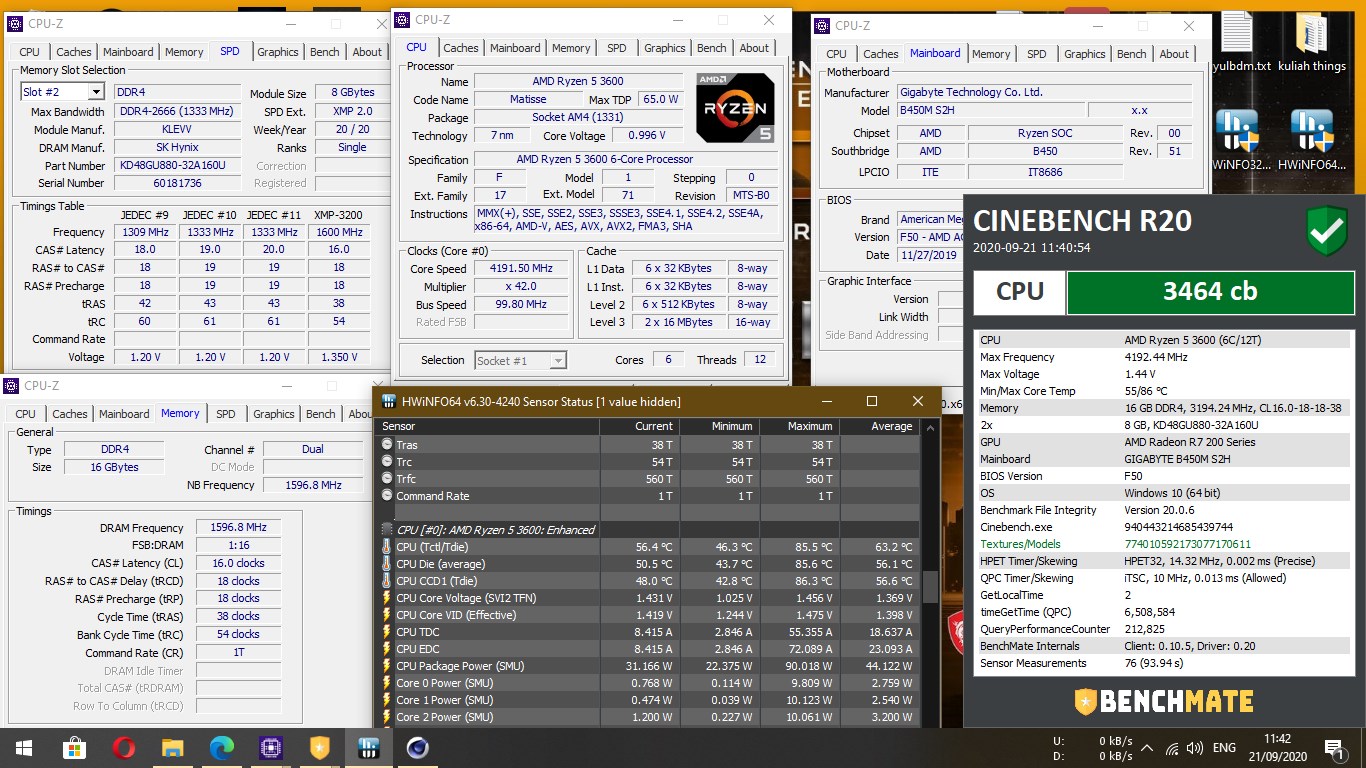Click thermometer icon beside CPU CCD1 (Tdie)
This screenshot has width=1366, height=768.
tap(387, 581)
